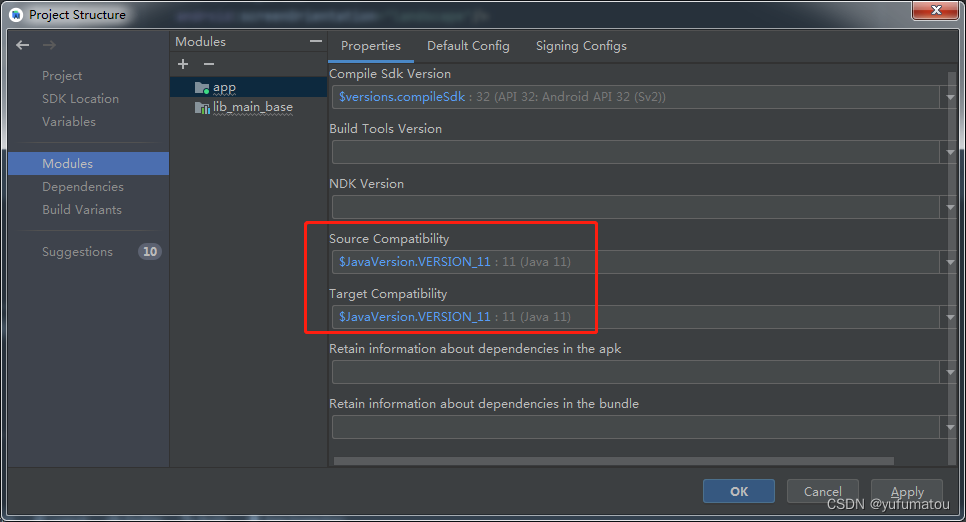Click the lib_main_base library icon

pos(202,108)
